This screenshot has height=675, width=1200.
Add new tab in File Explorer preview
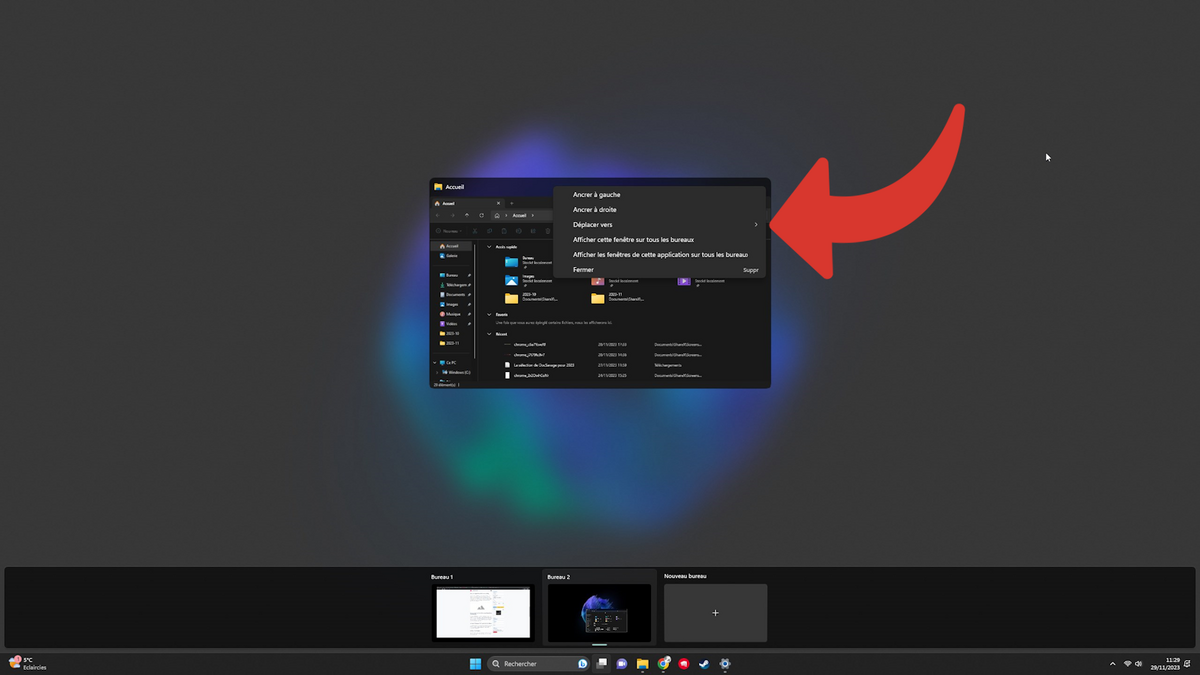click(511, 203)
